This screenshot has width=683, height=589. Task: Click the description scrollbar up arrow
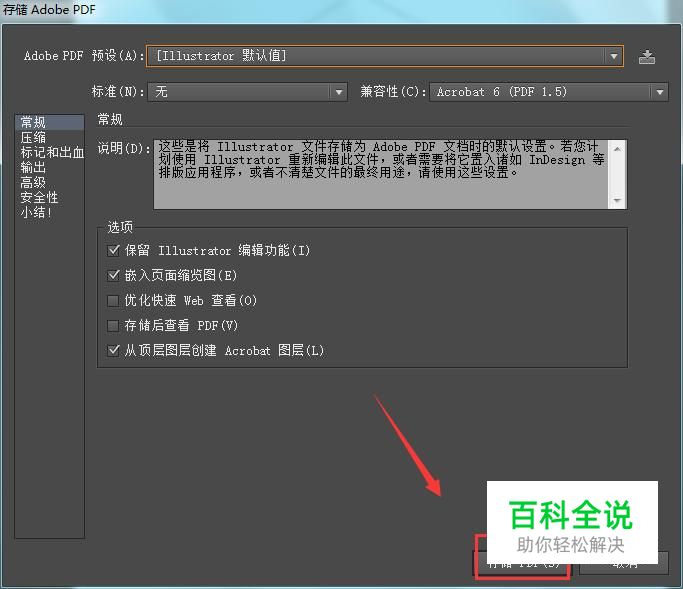coord(617,149)
